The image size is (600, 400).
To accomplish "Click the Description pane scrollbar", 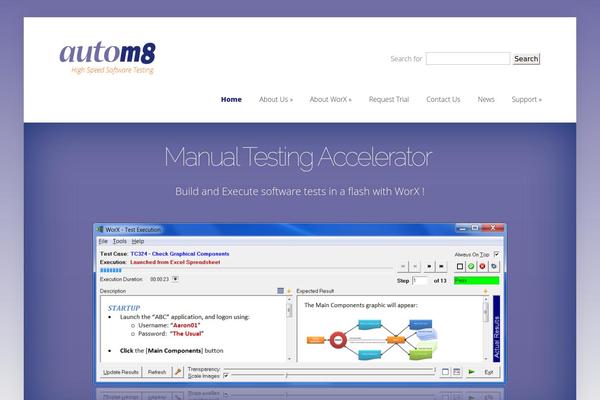I will 289,329.
